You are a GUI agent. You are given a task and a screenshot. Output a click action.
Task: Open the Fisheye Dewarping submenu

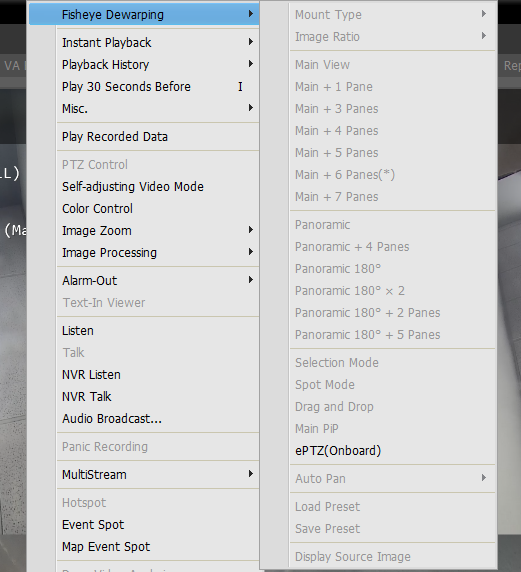144,15
